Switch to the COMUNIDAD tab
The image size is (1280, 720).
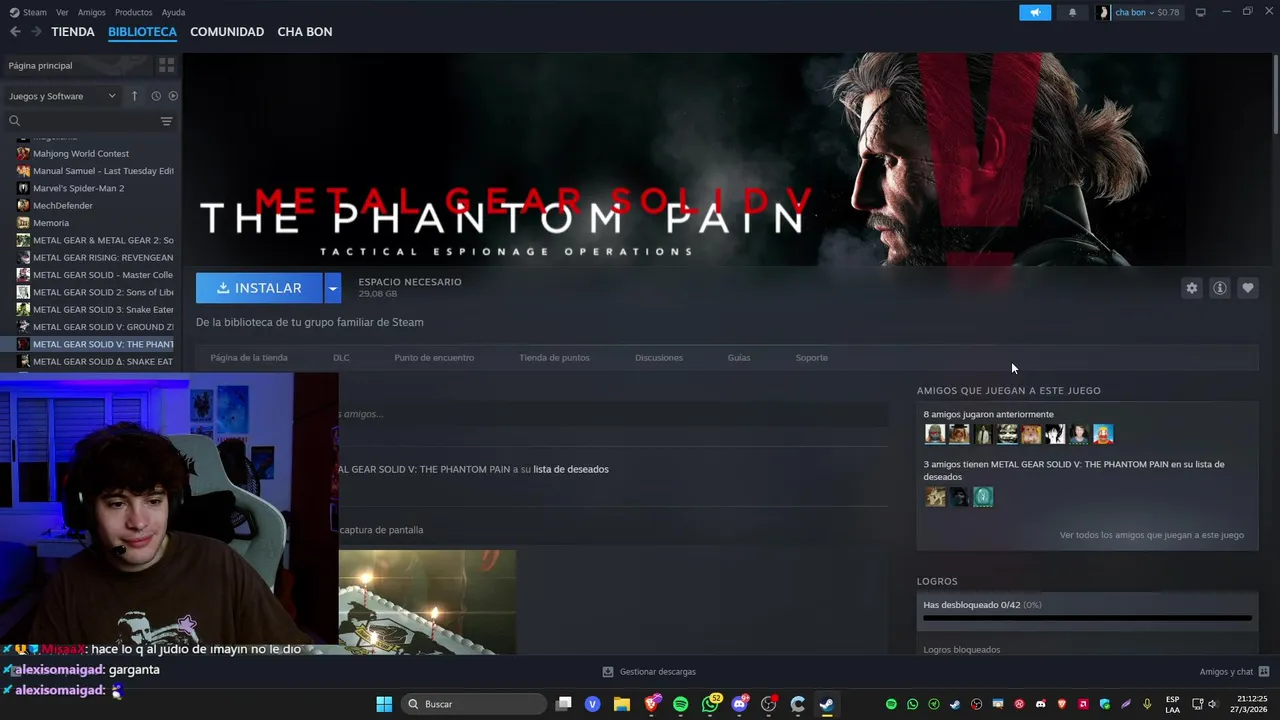pos(227,32)
